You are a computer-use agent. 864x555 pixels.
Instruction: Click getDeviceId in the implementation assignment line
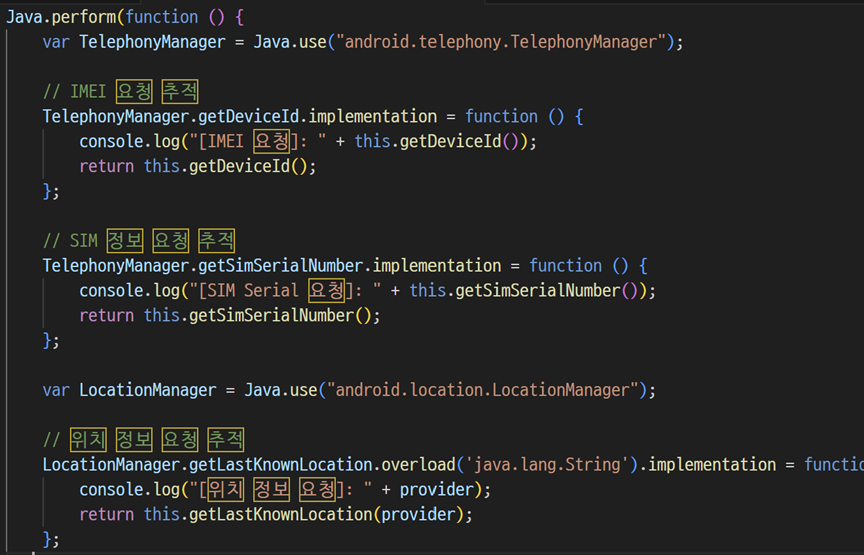point(244,117)
